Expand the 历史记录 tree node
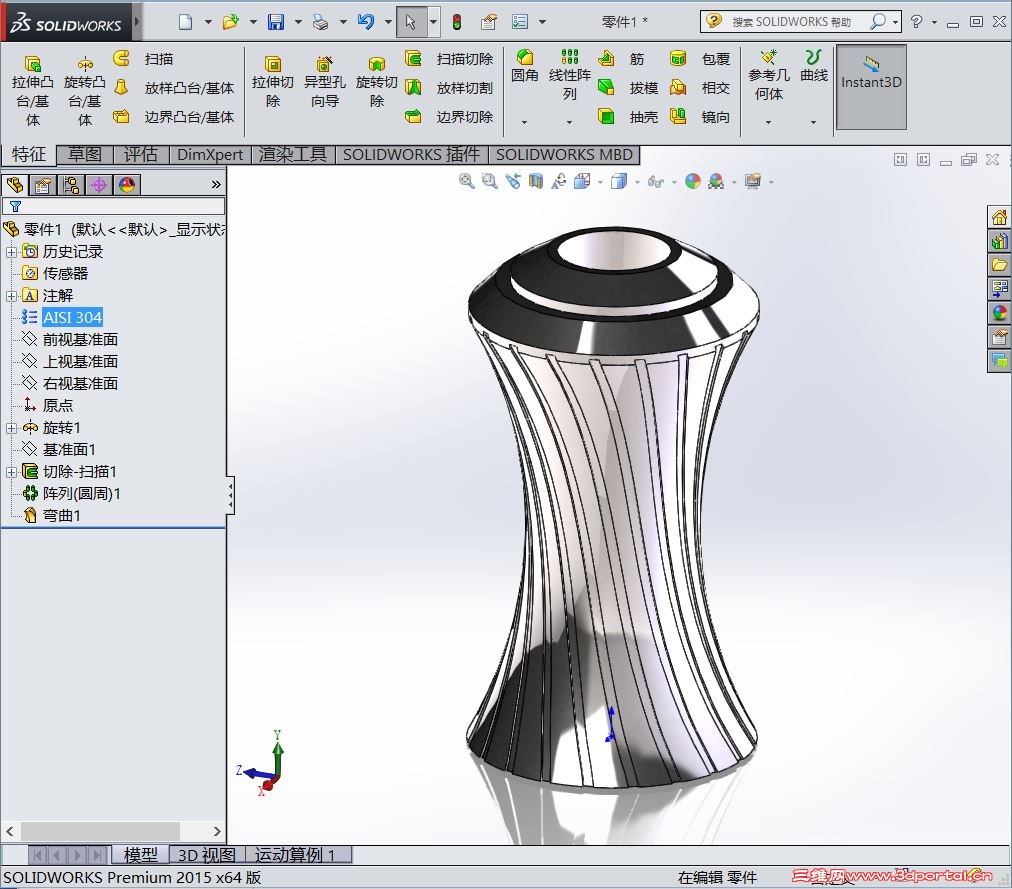 tap(11, 252)
